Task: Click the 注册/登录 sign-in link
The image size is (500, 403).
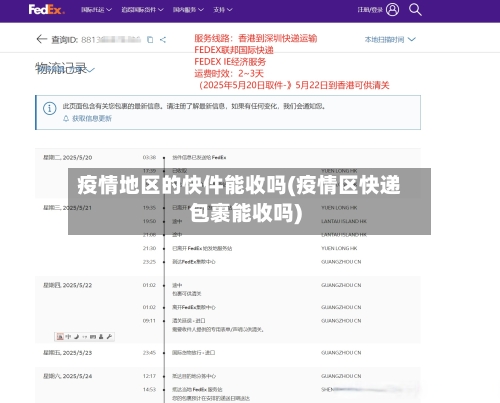Action: 370,10
